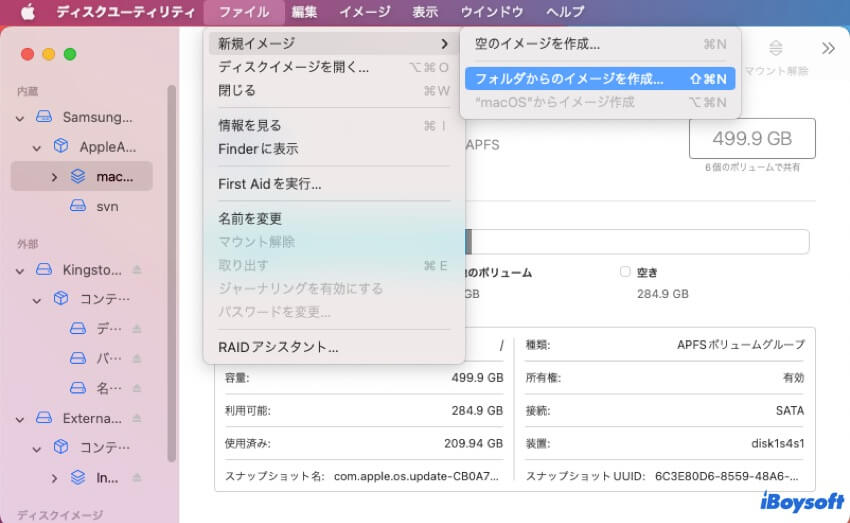Click the disk icon beside バ… volume
The width and height of the screenshot is (850, 523).
click(x=78, y=358)
